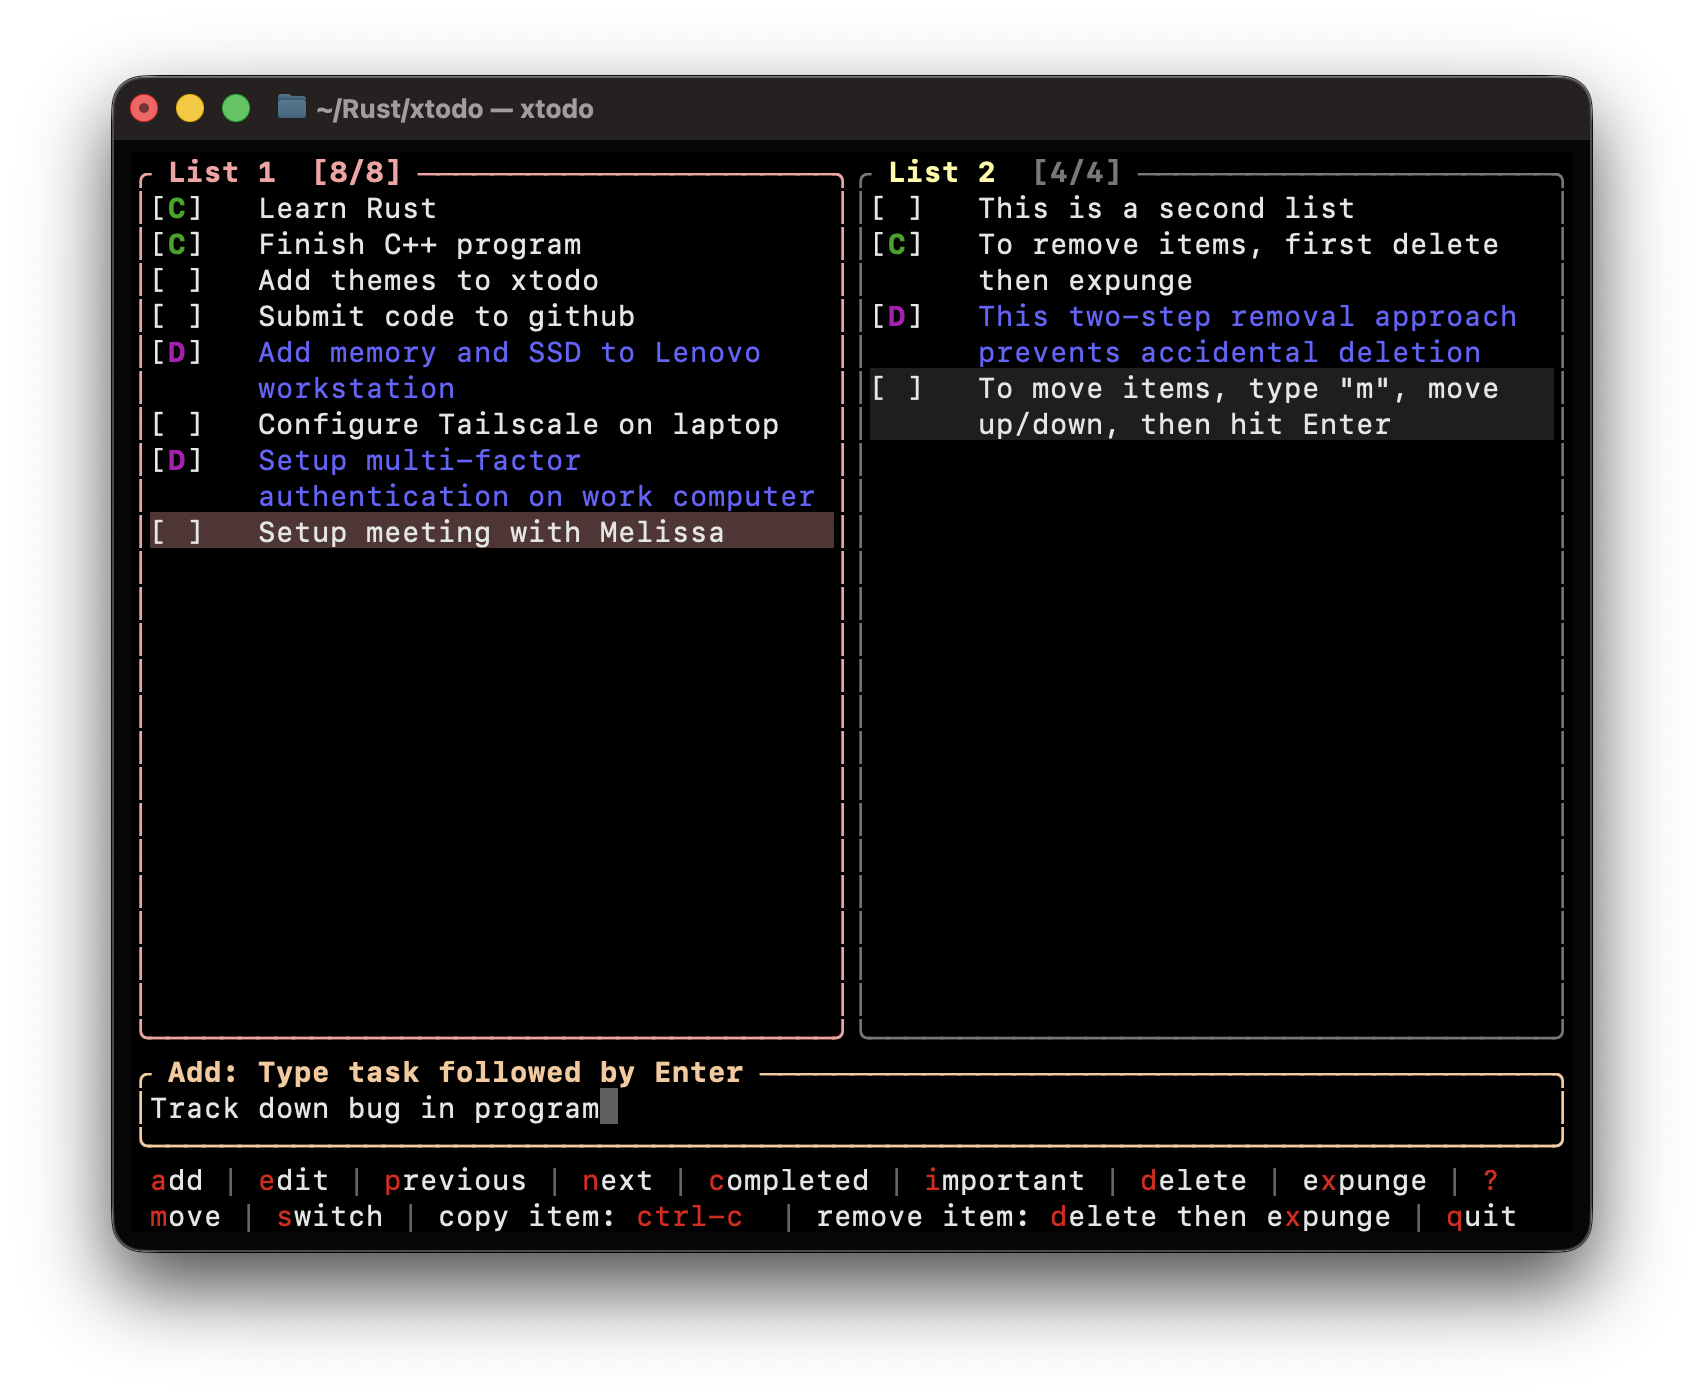Image resolution: width=1704 pixels, height=1400 pixels.
Task: Select the List 2 panel title
Action: 942,172
